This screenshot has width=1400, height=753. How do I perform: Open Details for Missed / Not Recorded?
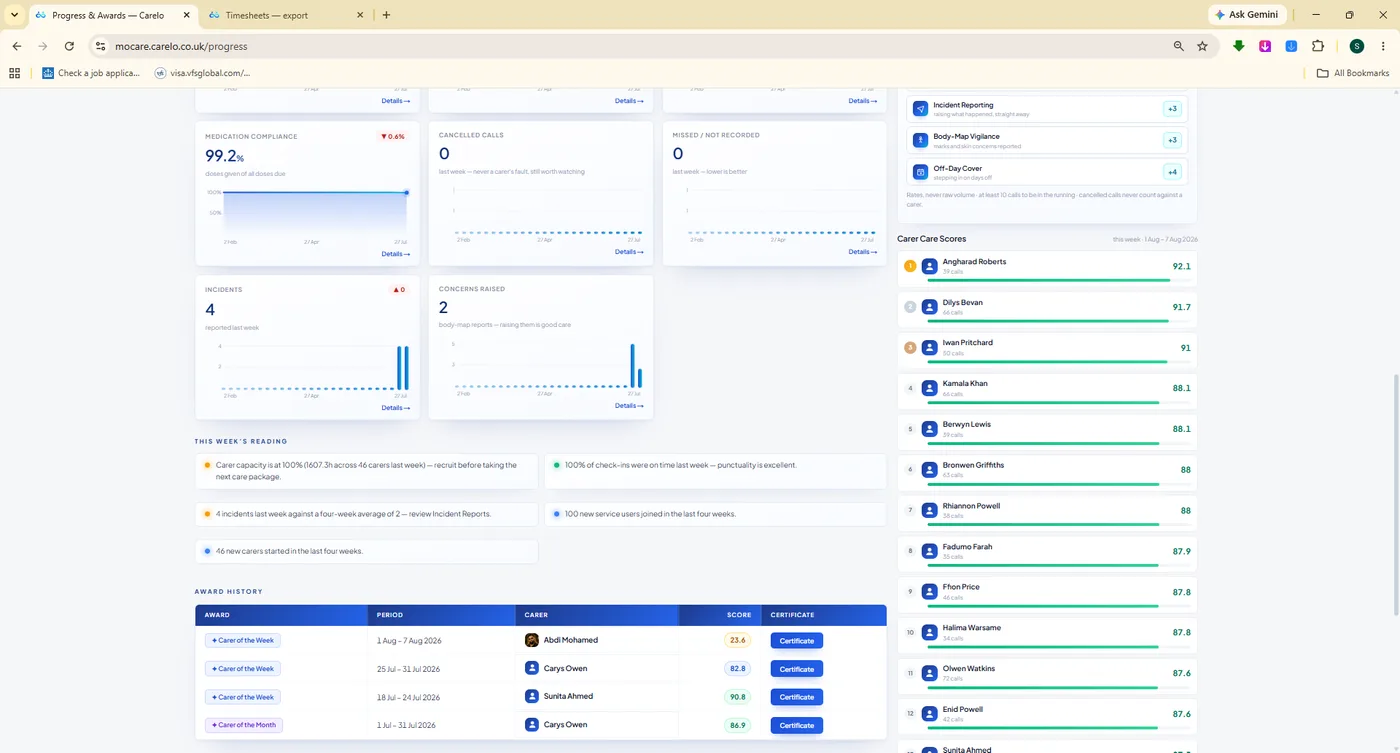coord(863,252)
